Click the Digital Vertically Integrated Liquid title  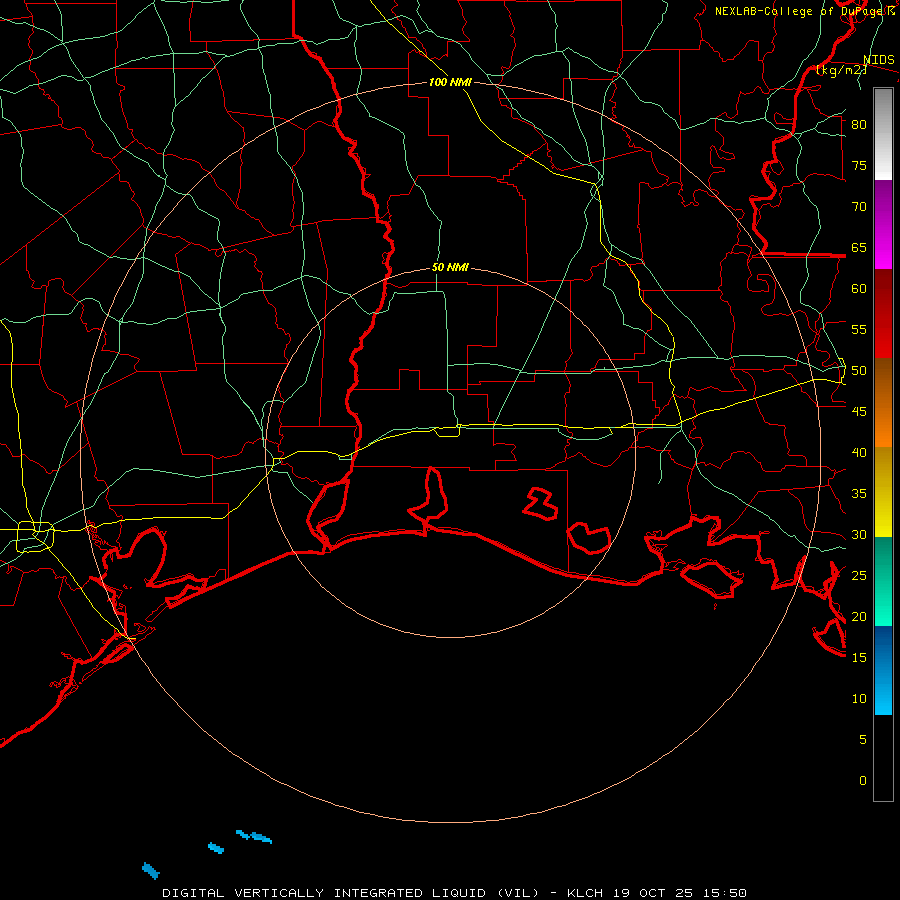350,893
